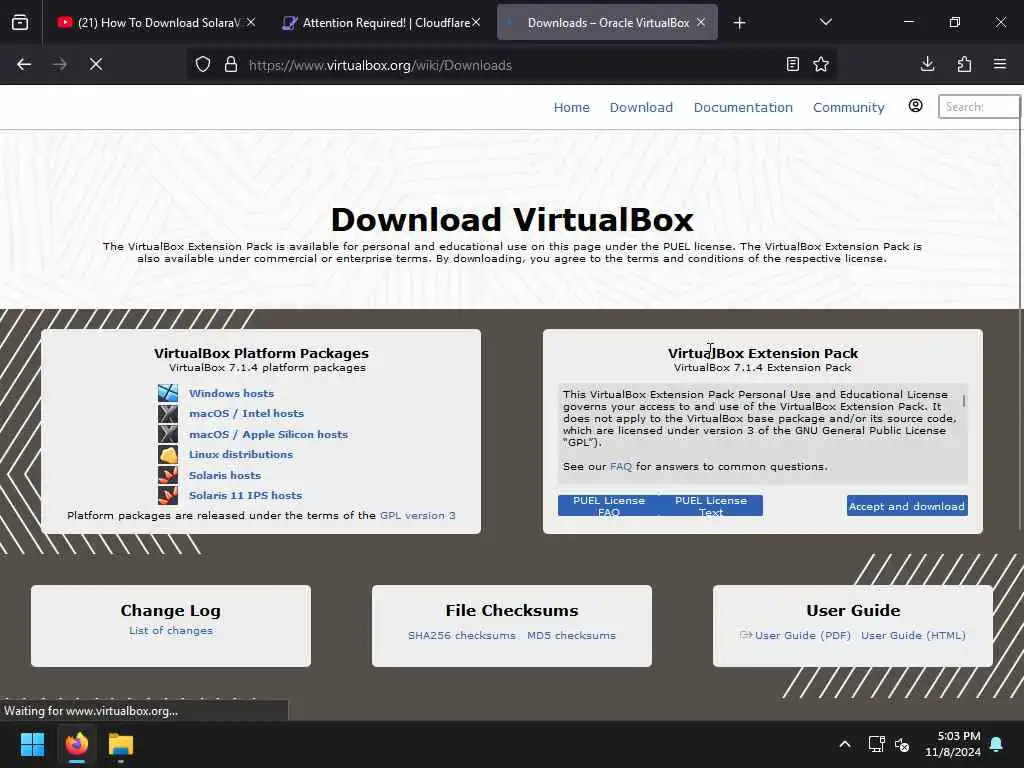1024x768 pixels.
Task: Open the Firefox application menu
Action: coord(1000,64)
